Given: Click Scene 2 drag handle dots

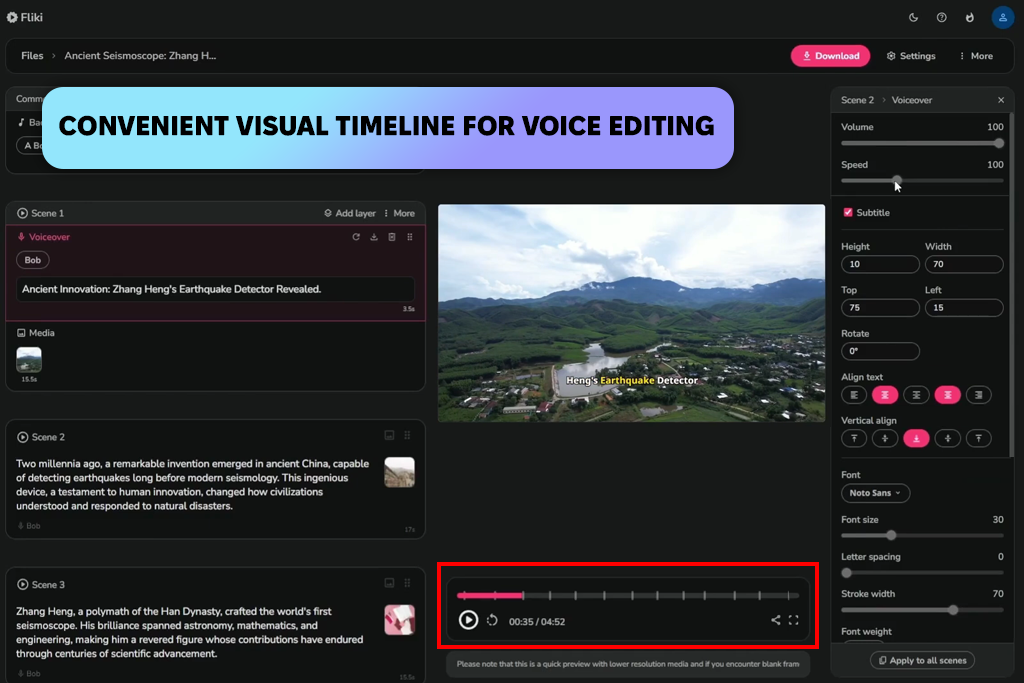Looking at the screenshot, I should click(x=407, y=436).
